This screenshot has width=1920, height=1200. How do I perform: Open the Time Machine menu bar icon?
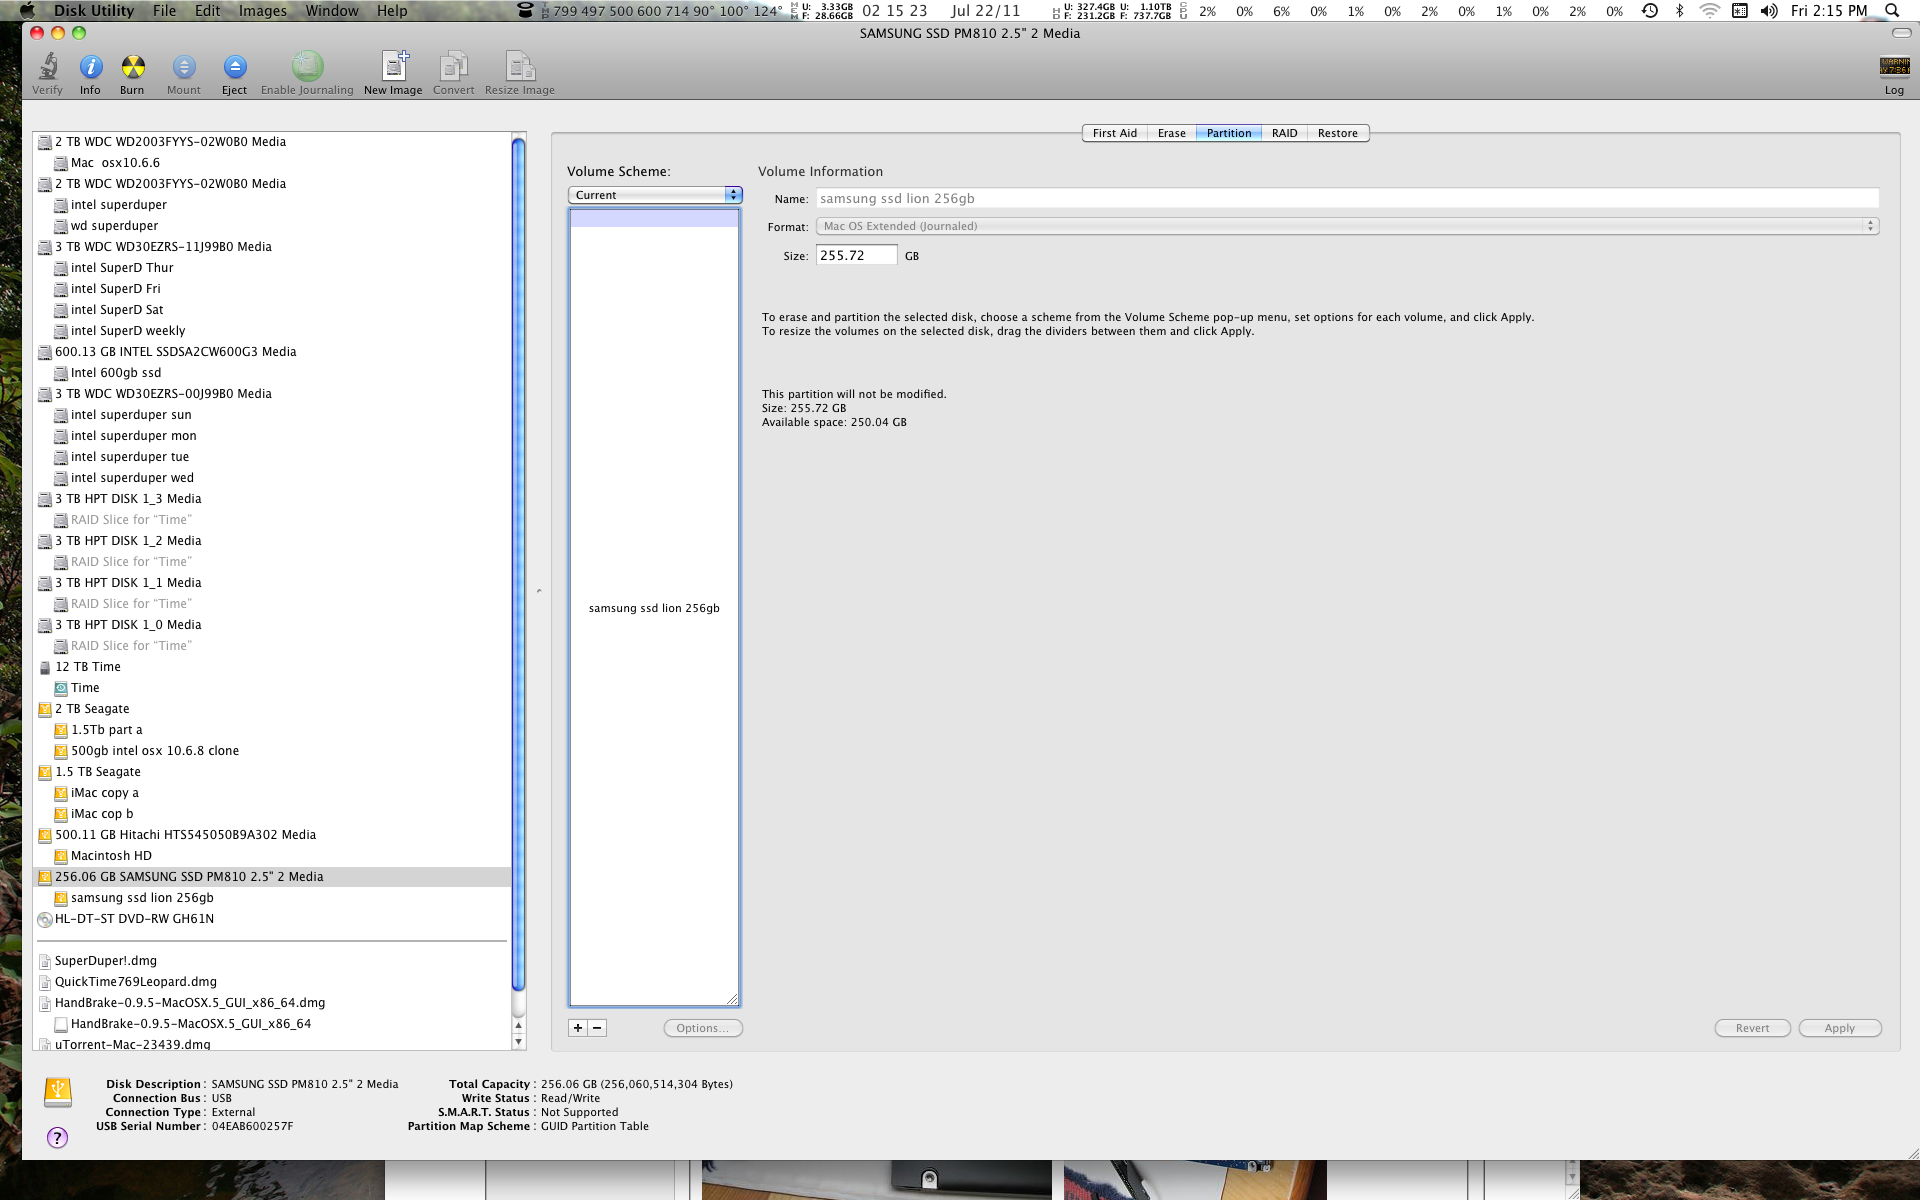click(x=1650, y=11)
